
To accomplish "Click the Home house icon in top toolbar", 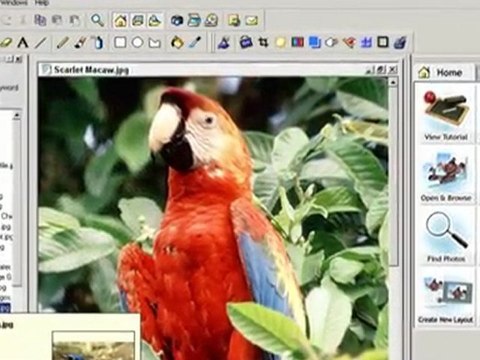I will [120, 21].
